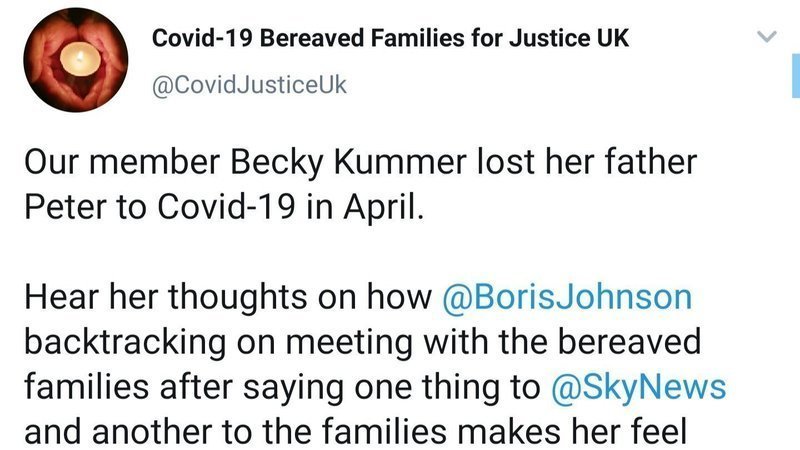Click the word "backtracking" in the tweet
Viewport: 800px width, 450px height.
point(116,343)
